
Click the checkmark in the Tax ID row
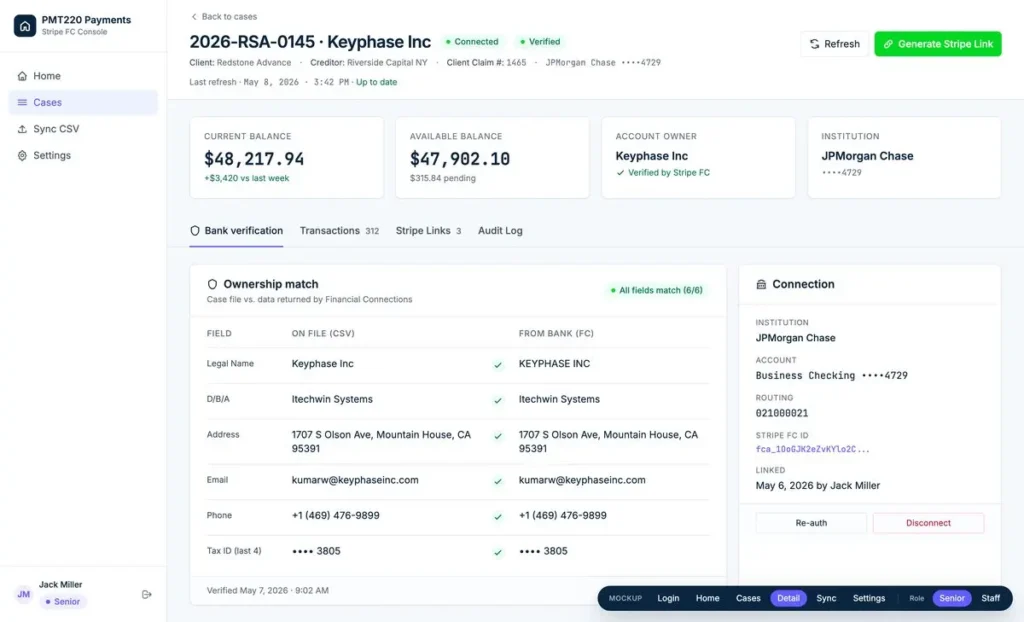(x=498, y=552)
